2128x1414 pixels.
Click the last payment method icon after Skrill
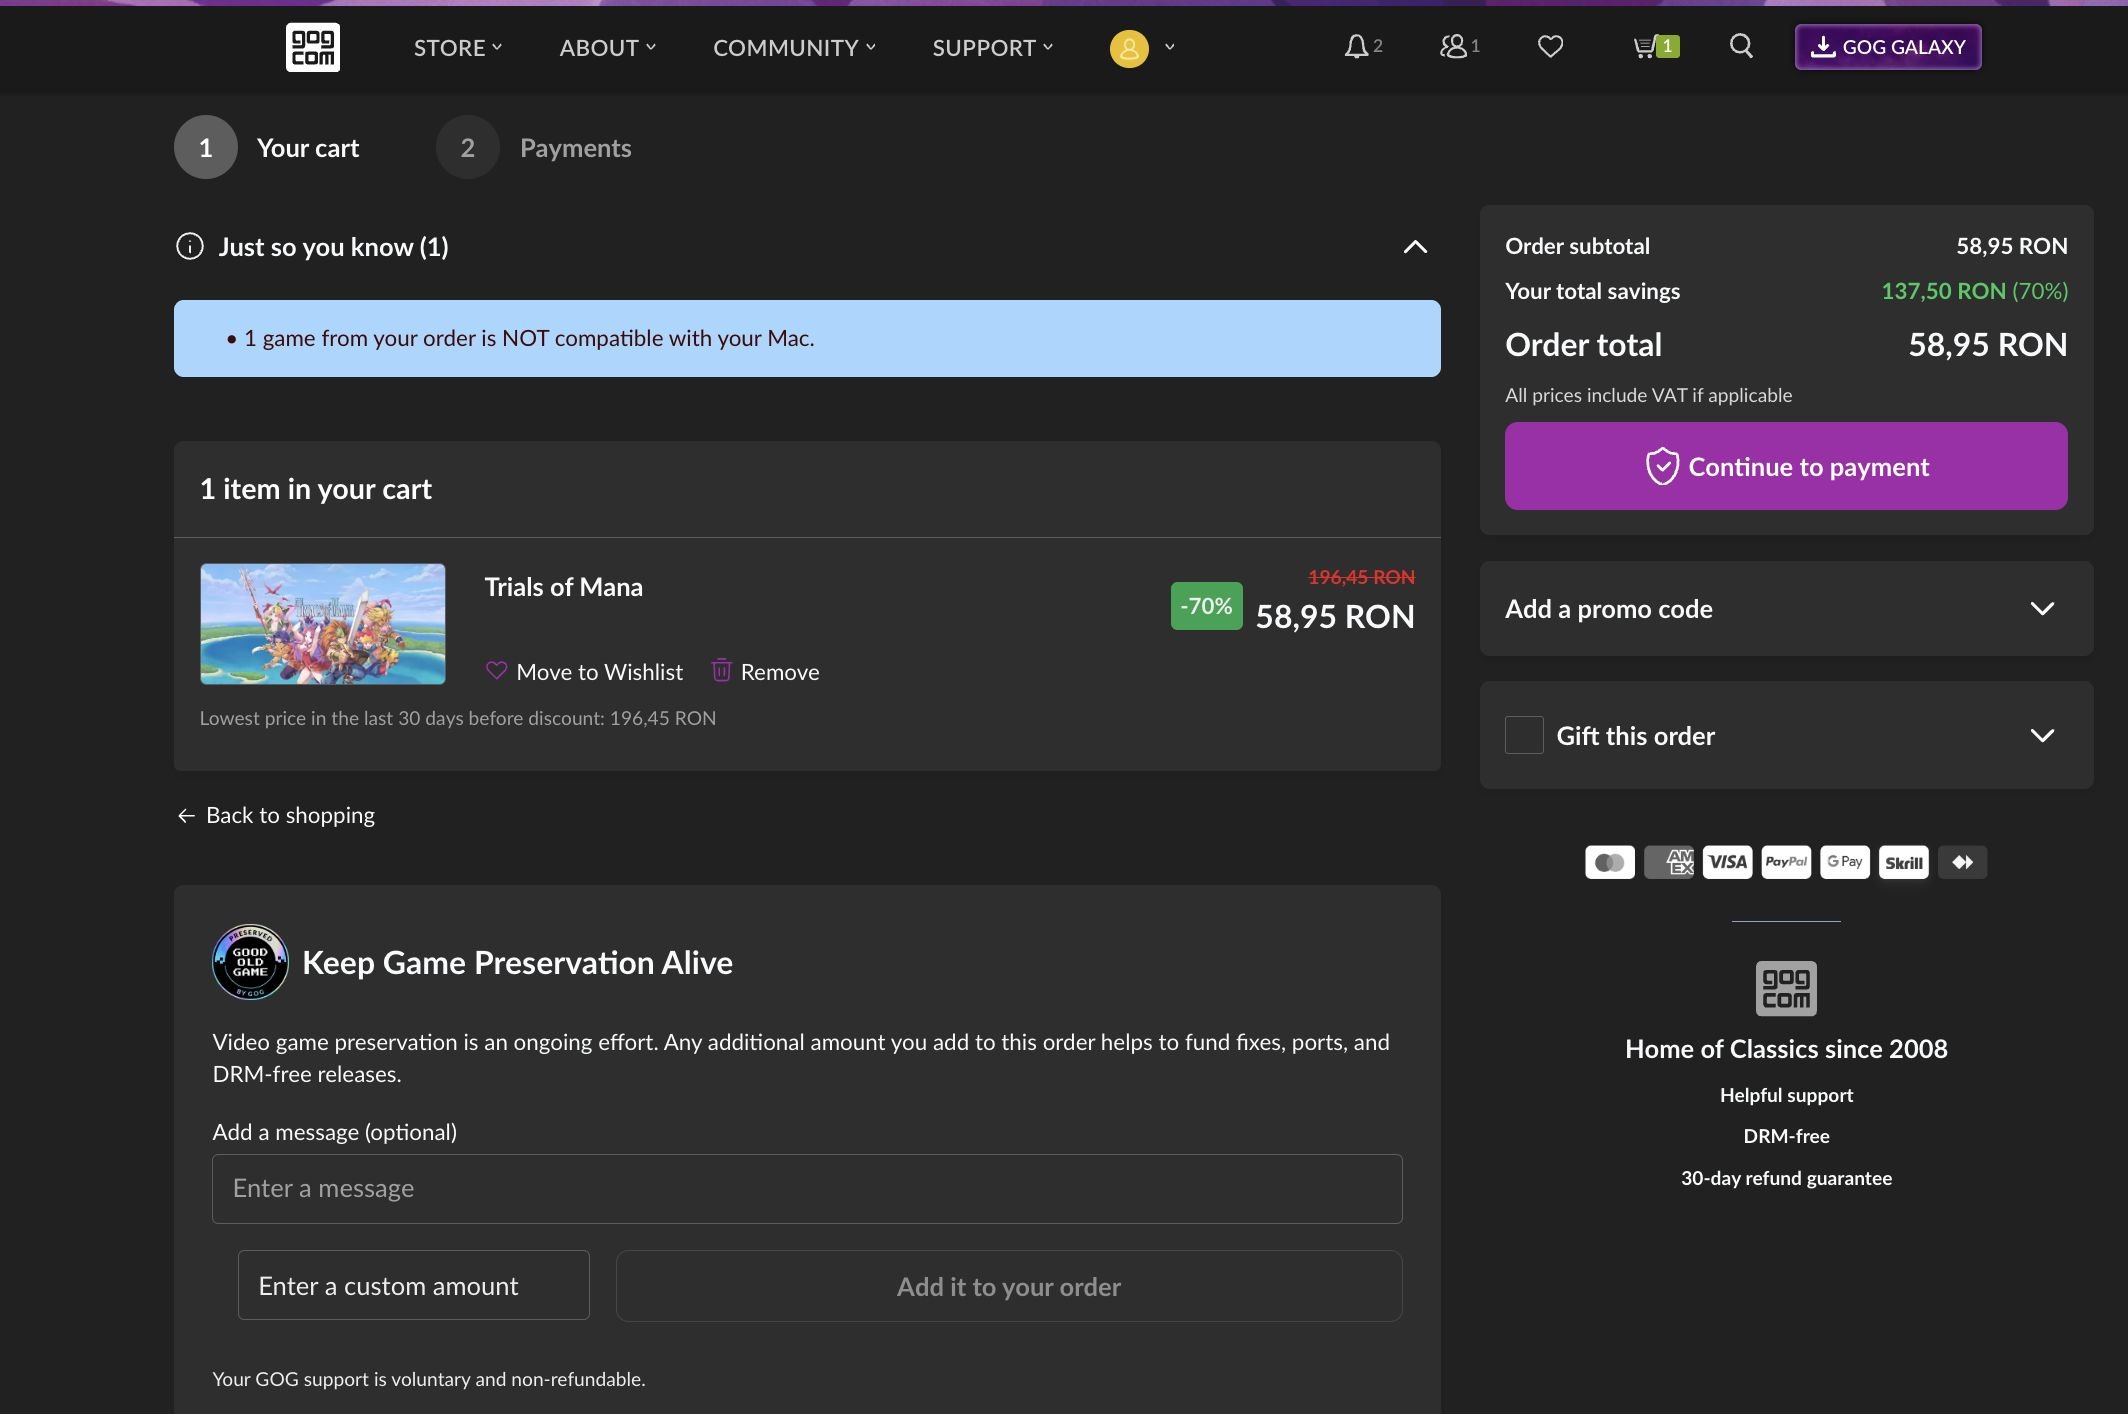(1962, 862)
